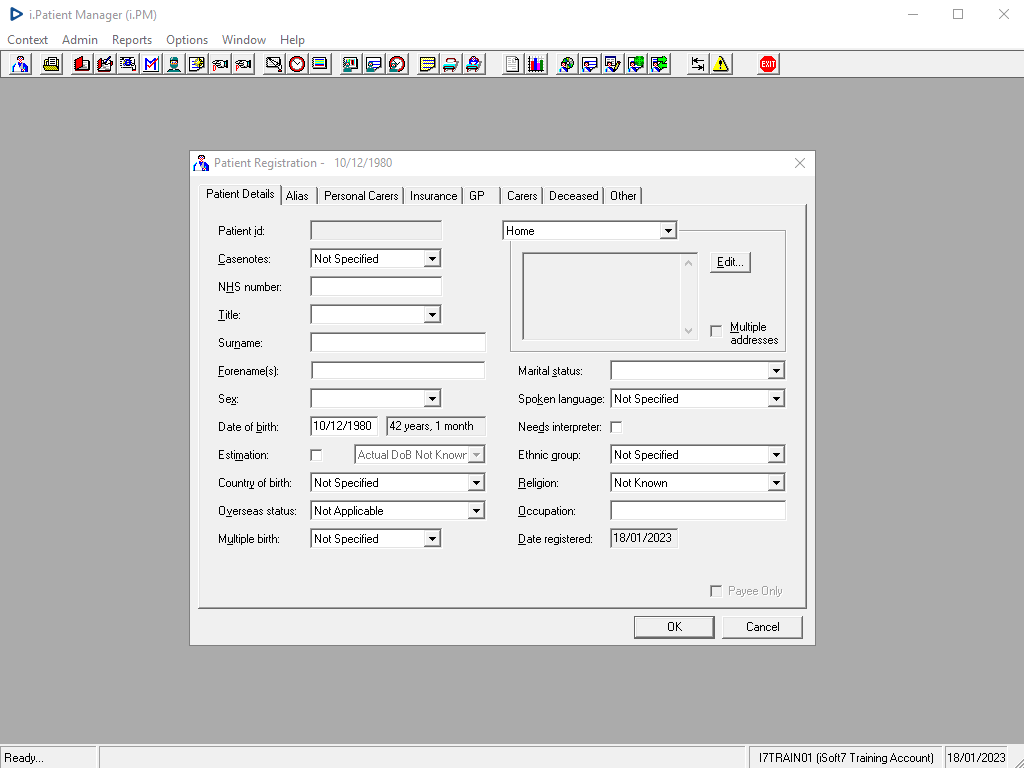The height and width of the screenshot is (768, 1024).
Task: Click the colored stripes screen icon
Action: 320,64
